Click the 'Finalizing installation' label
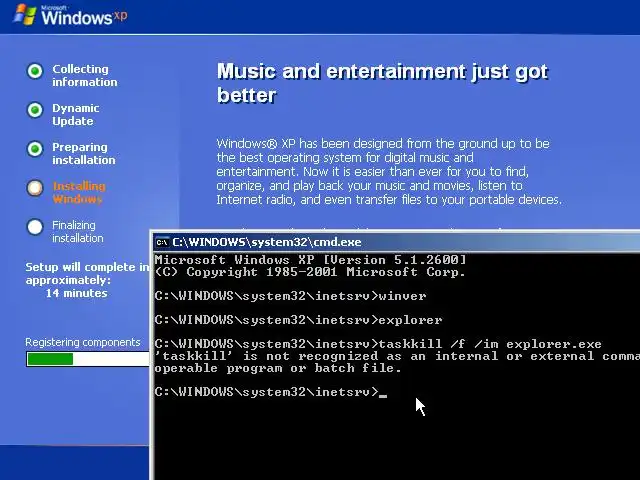 click(x=78, y=231)
